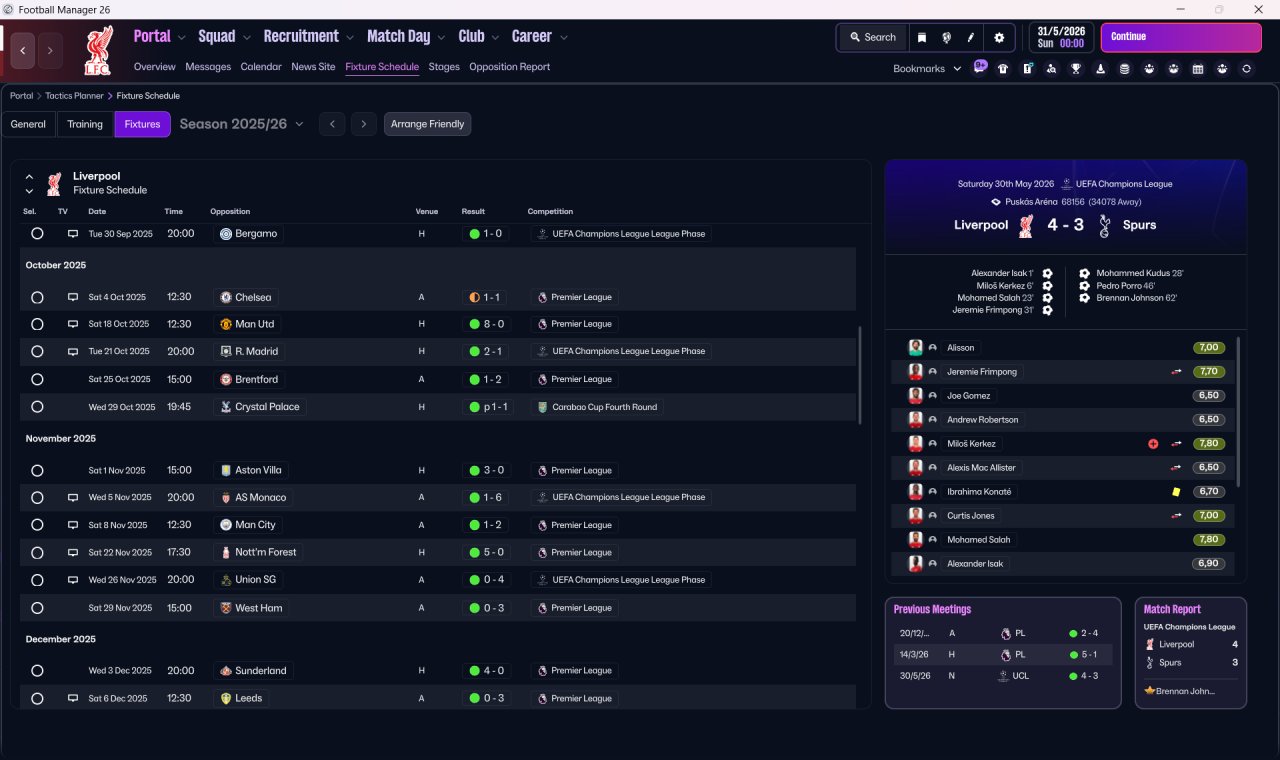Click the circular refresh icon in bookmarks bar
The width and height of the screenshot is (1280, 760).
click(1246, 69)
